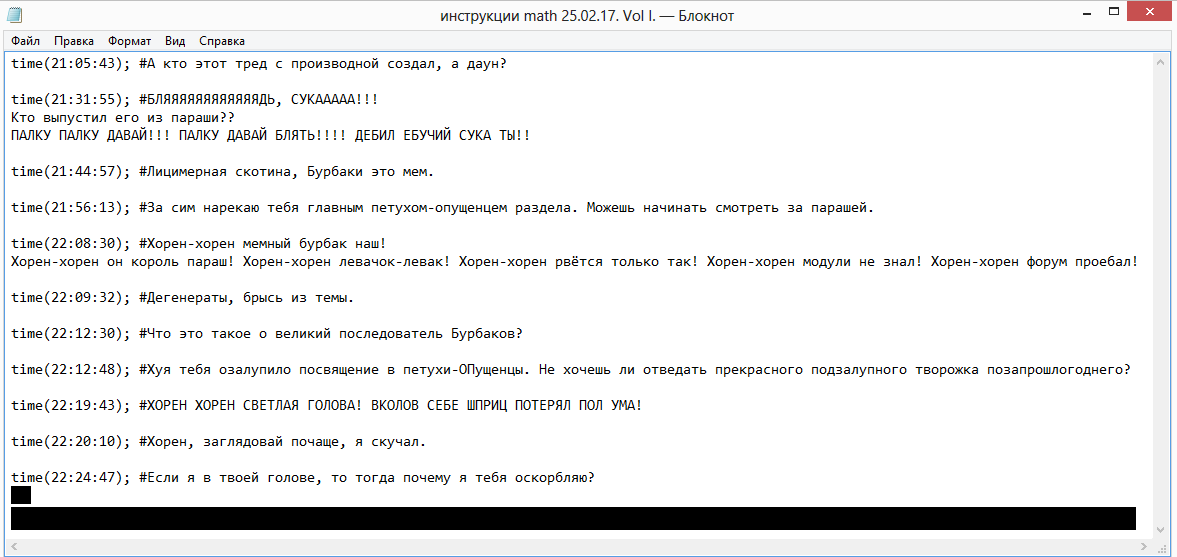Viewport: 1177px width, 557px height.
Task: Click the line starting time(22:08:30)
Action: coord(199,244)
